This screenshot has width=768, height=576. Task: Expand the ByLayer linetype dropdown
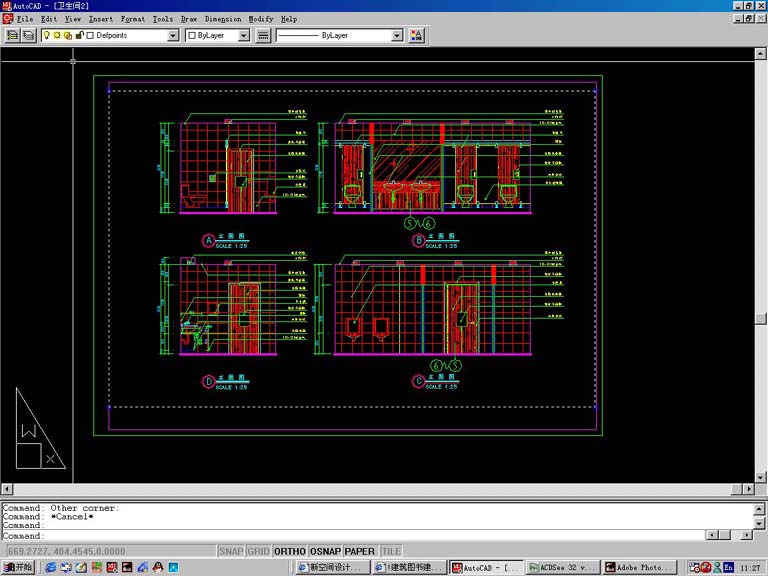point(396,35)
